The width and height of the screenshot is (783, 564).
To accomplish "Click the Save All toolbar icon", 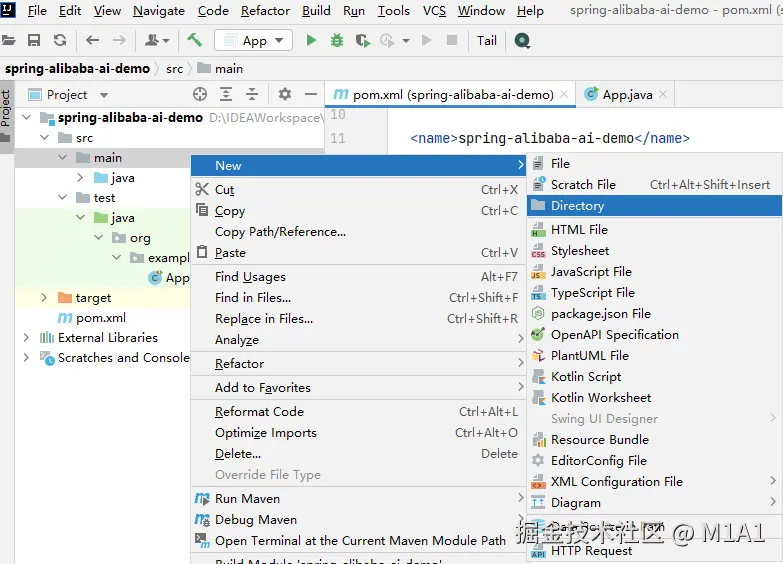I will 34,40.
